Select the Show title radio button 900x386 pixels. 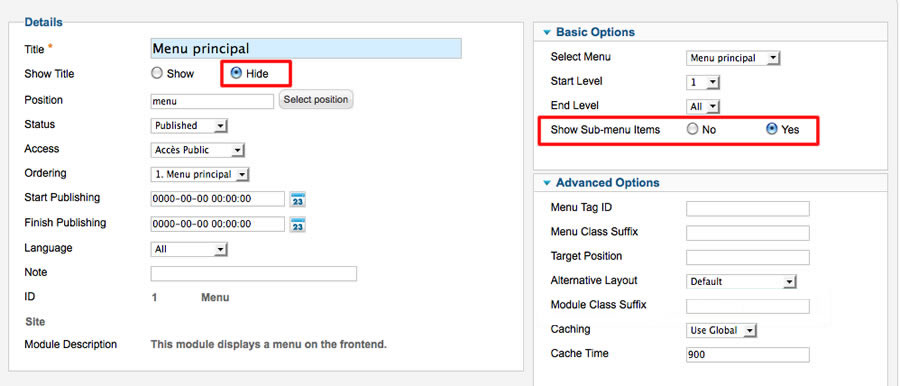pos(157,74)
